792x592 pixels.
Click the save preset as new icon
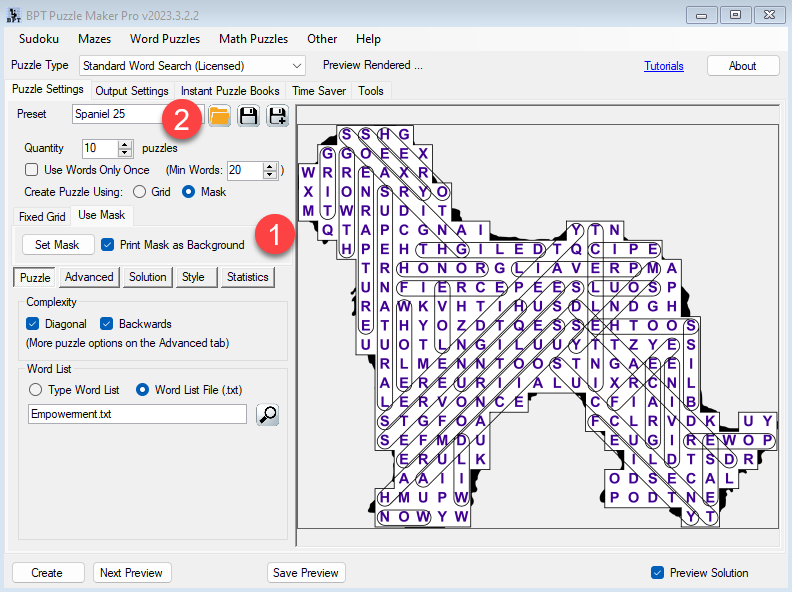pyautogui.click(x=277, y=116)
